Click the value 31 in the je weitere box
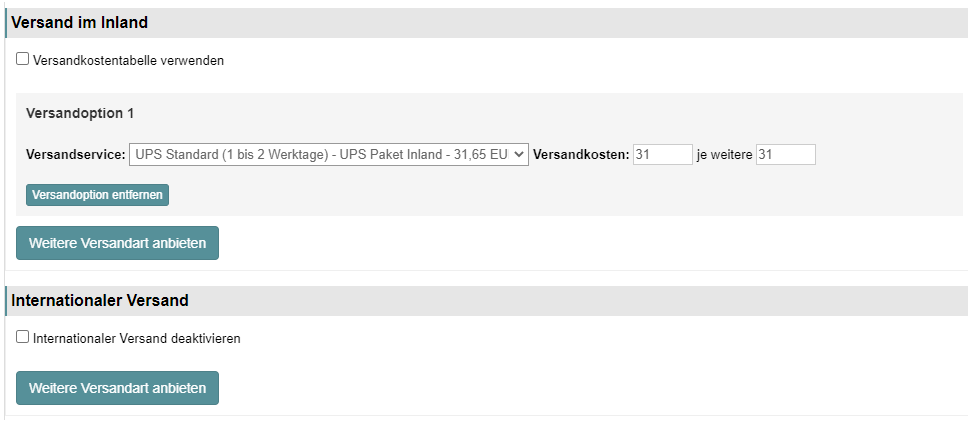 click(x=765, y=155)
